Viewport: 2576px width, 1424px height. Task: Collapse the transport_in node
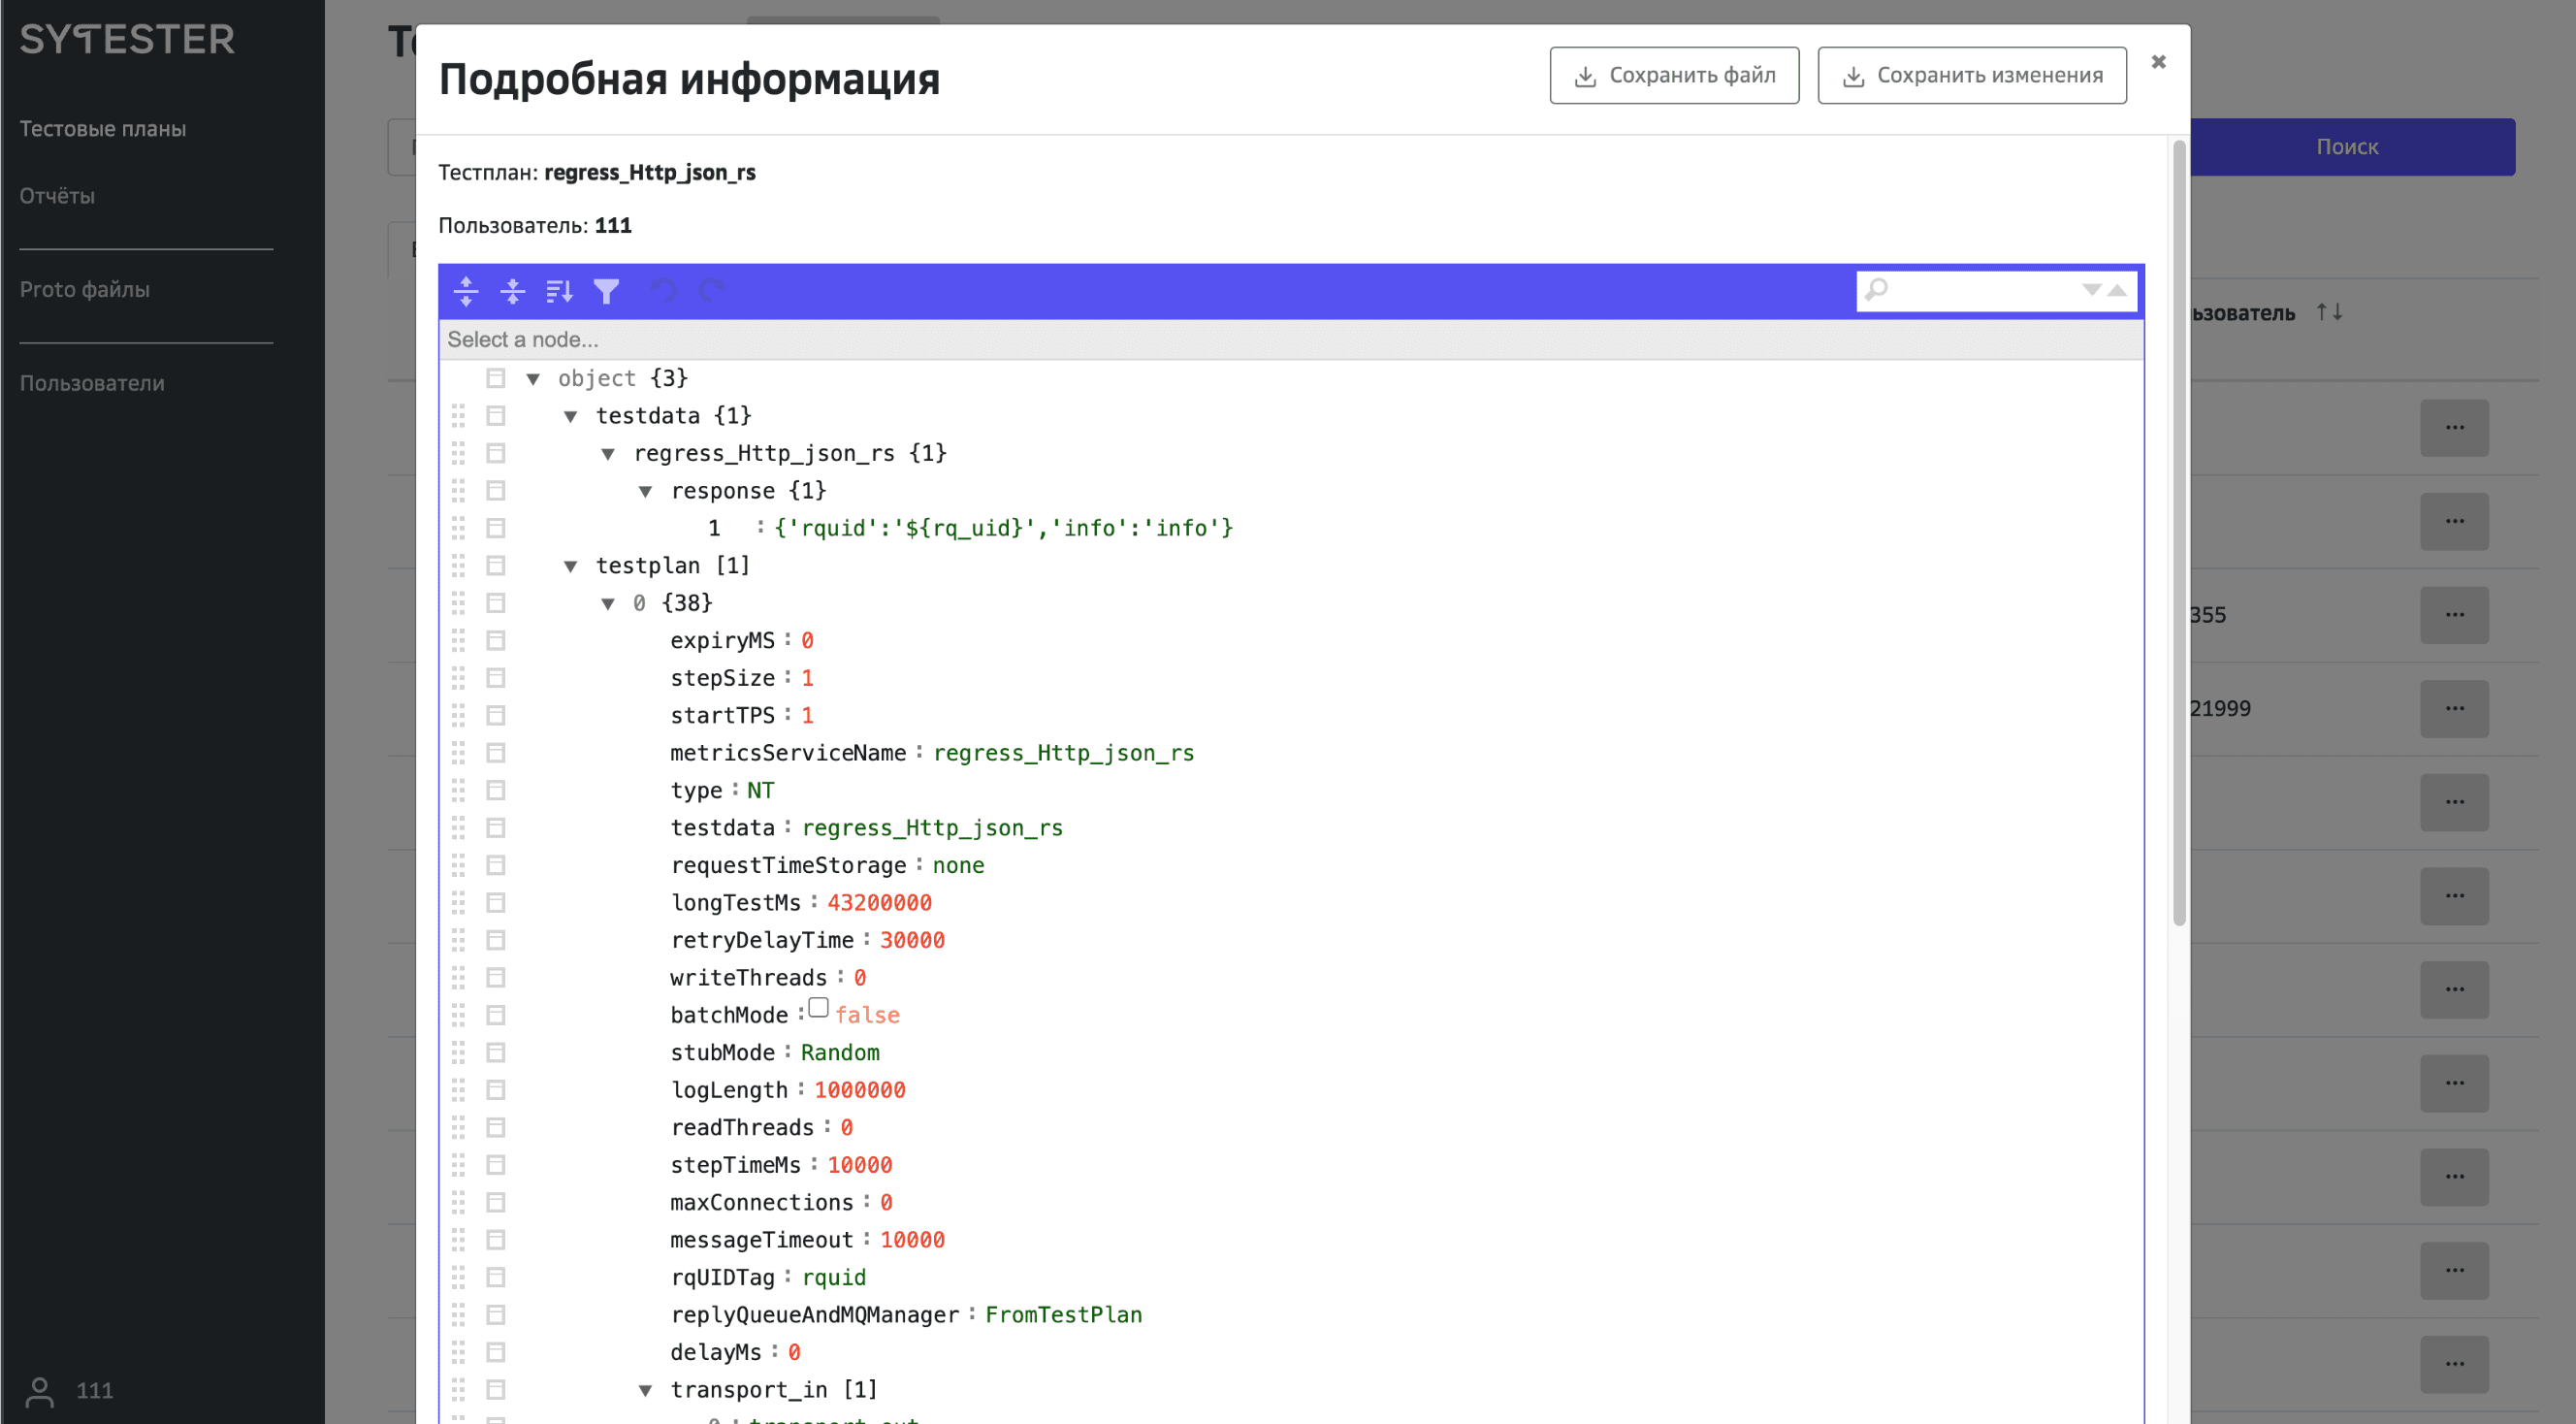[645, 1390]
